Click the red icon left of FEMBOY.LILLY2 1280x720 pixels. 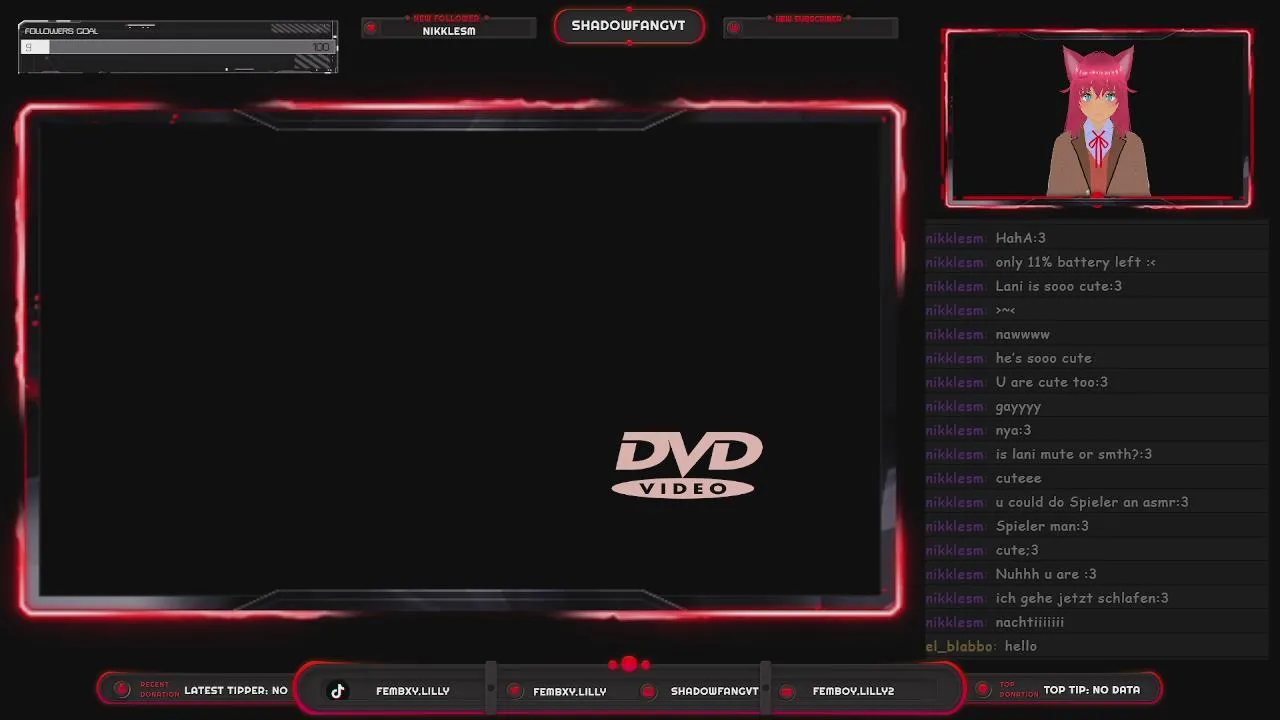[x=787, y=691]
